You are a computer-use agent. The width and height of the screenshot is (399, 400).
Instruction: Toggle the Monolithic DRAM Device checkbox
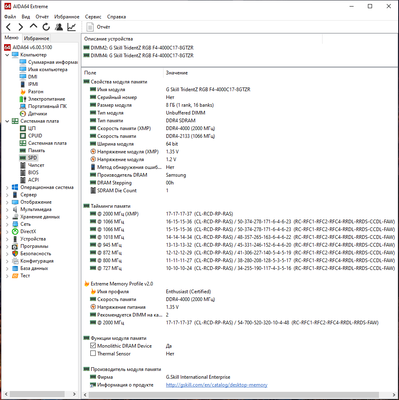93,346
